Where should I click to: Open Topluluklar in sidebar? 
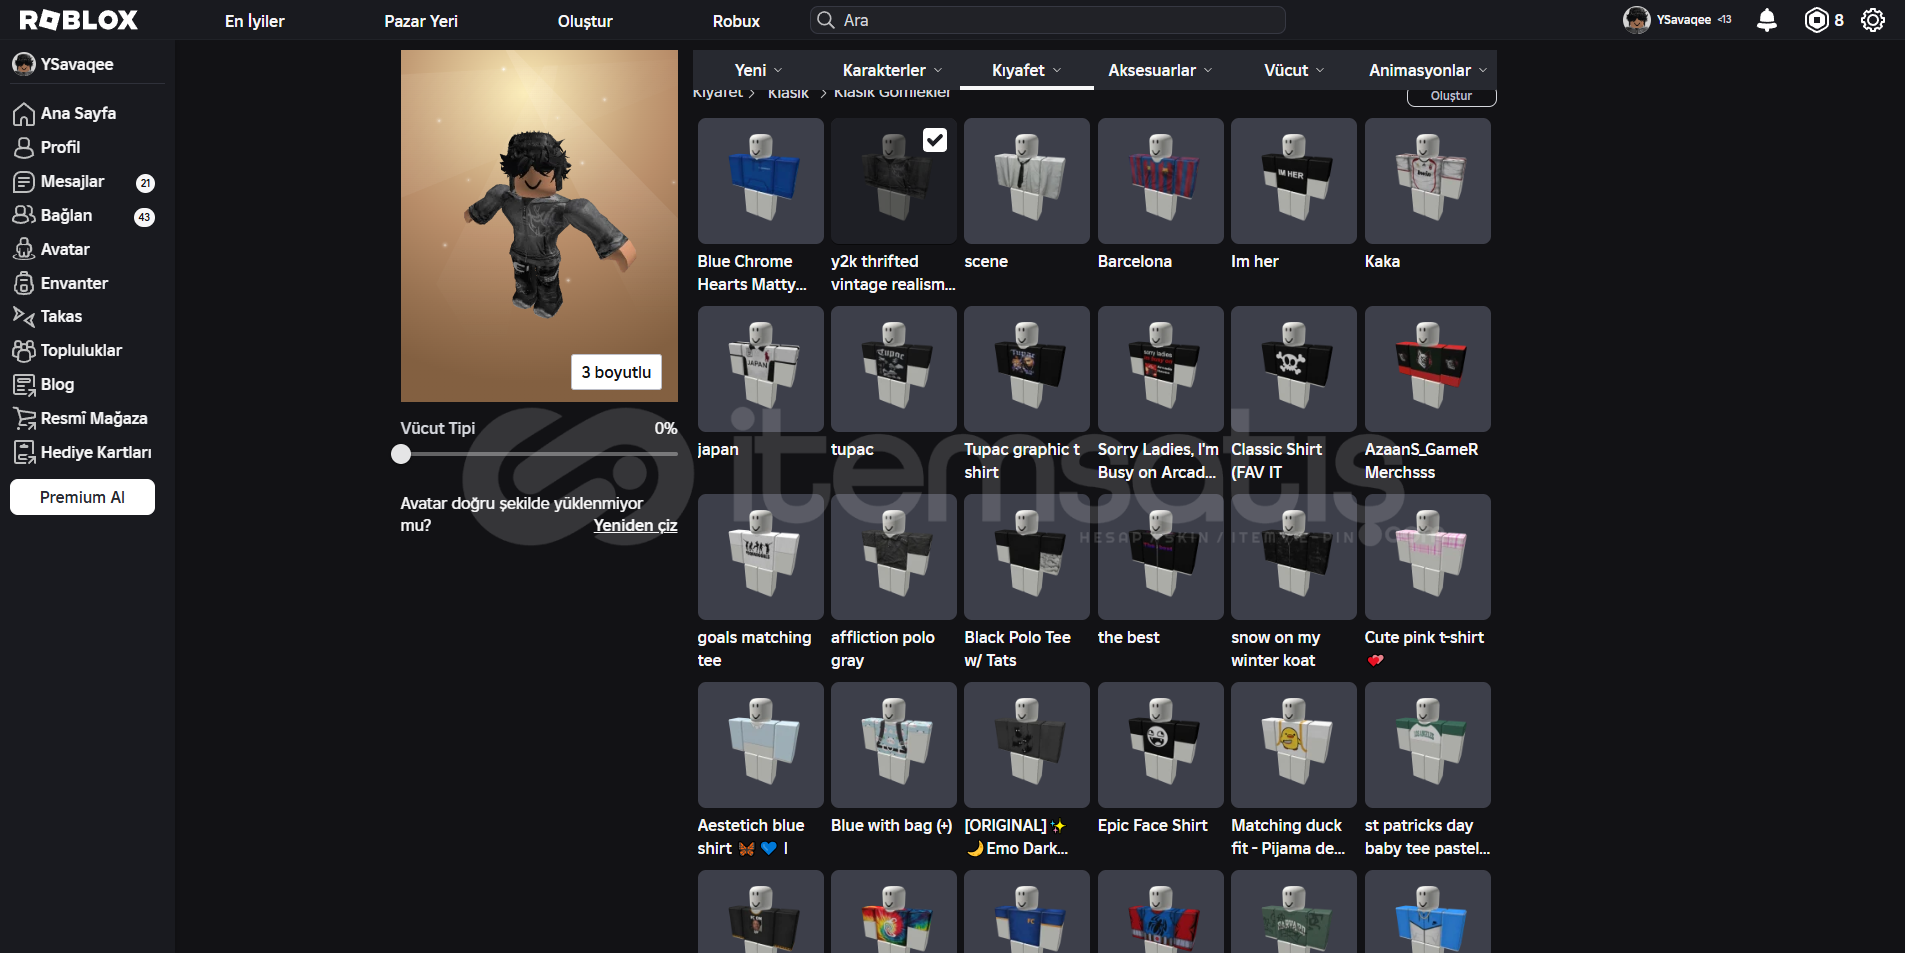[67, 350]
